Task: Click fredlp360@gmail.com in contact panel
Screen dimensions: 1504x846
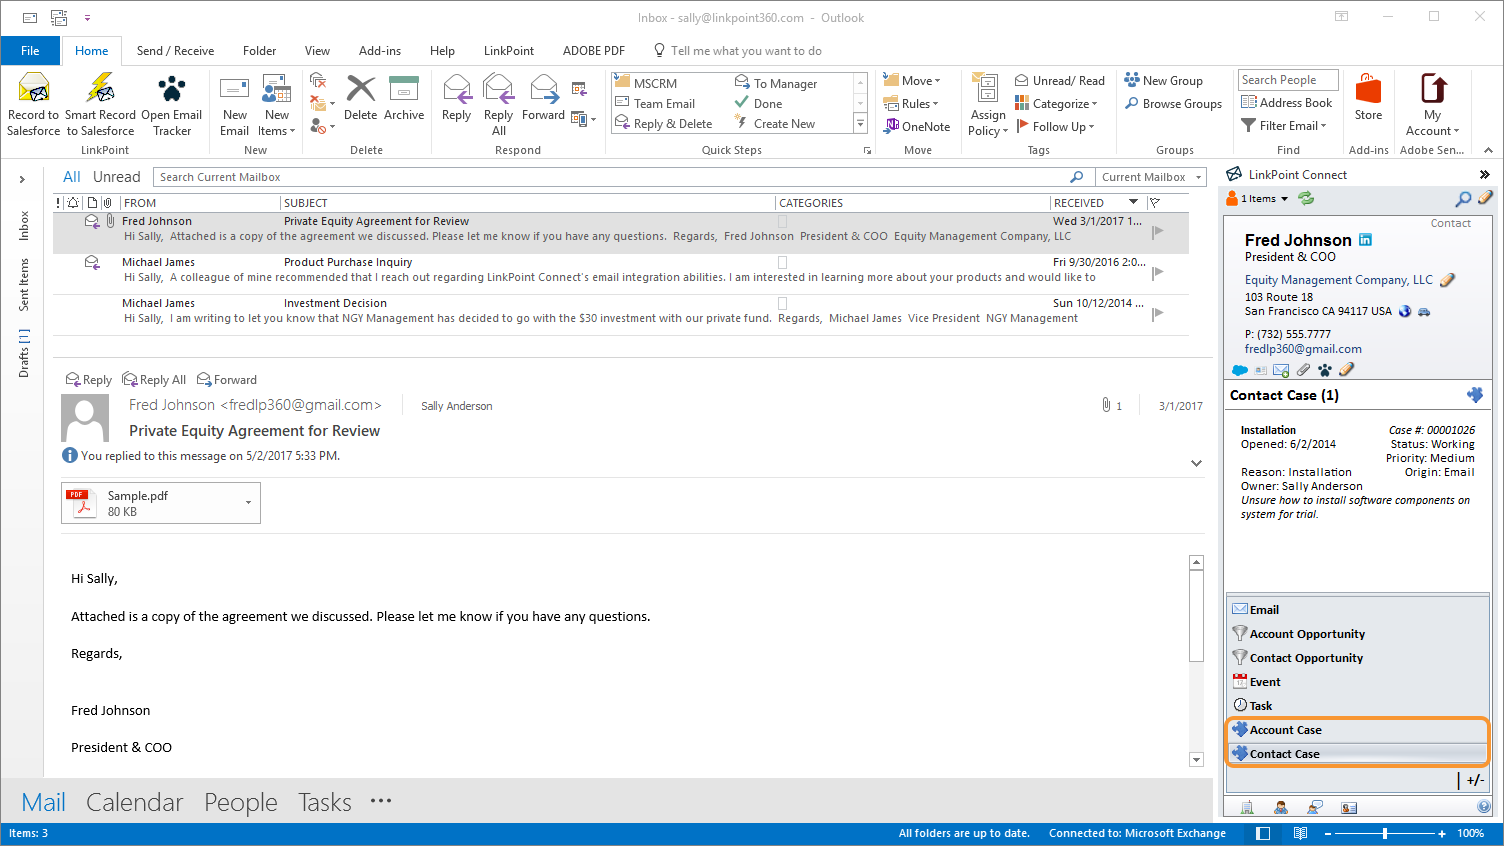Action: point(1303,349)
